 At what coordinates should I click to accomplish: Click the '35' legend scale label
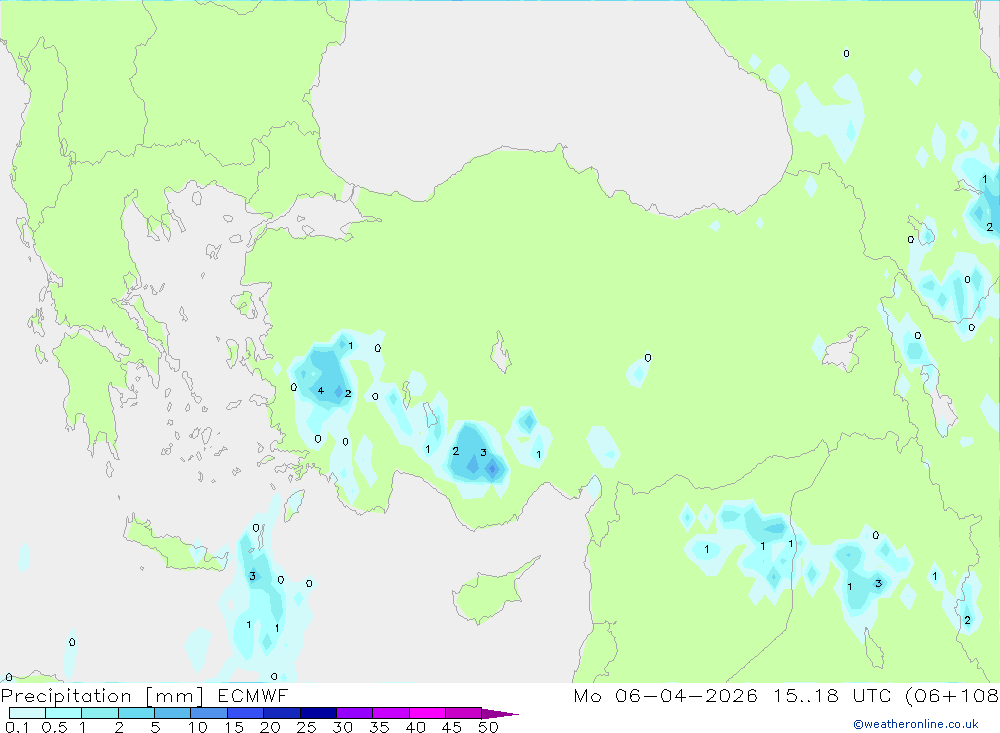coord(379,727)
